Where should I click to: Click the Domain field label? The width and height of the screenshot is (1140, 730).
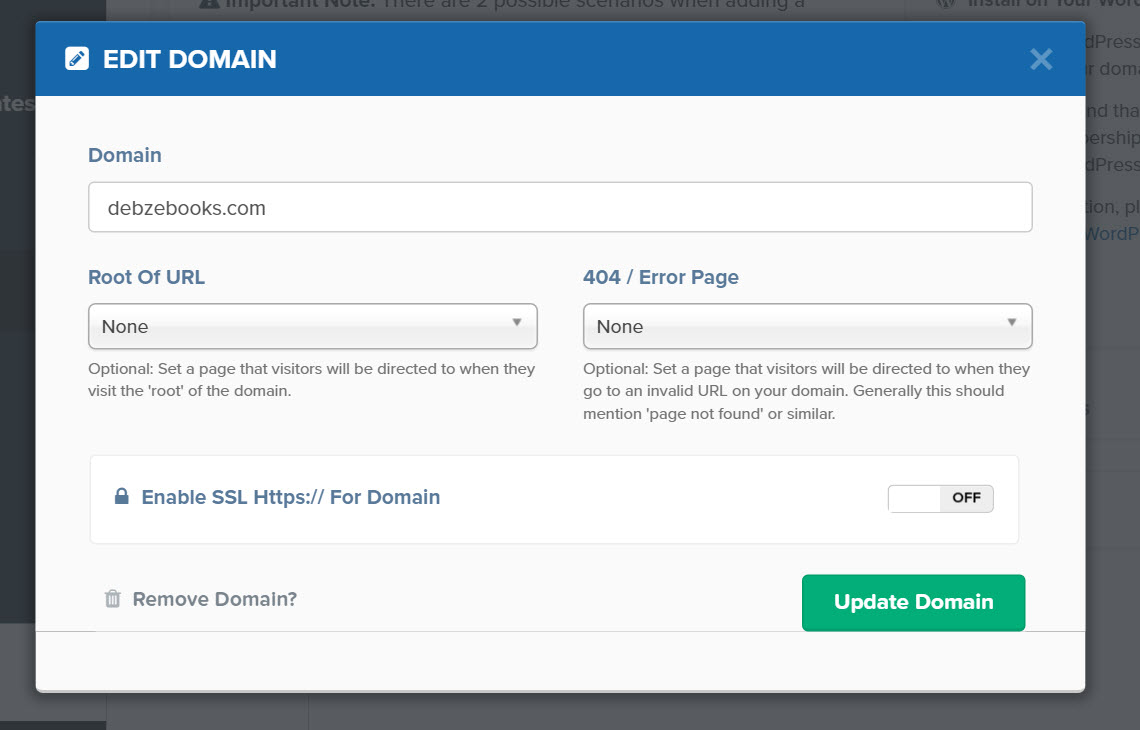125,155
